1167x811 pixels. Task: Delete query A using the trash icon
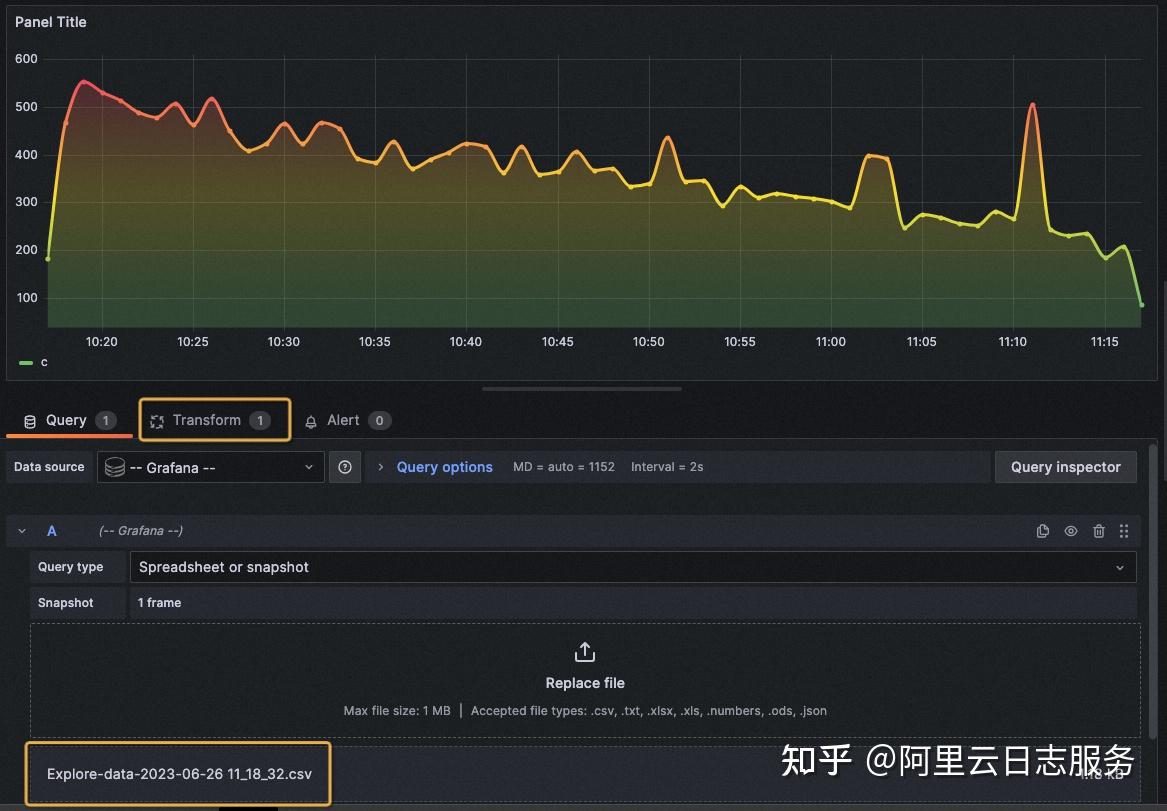point(1099,531)
